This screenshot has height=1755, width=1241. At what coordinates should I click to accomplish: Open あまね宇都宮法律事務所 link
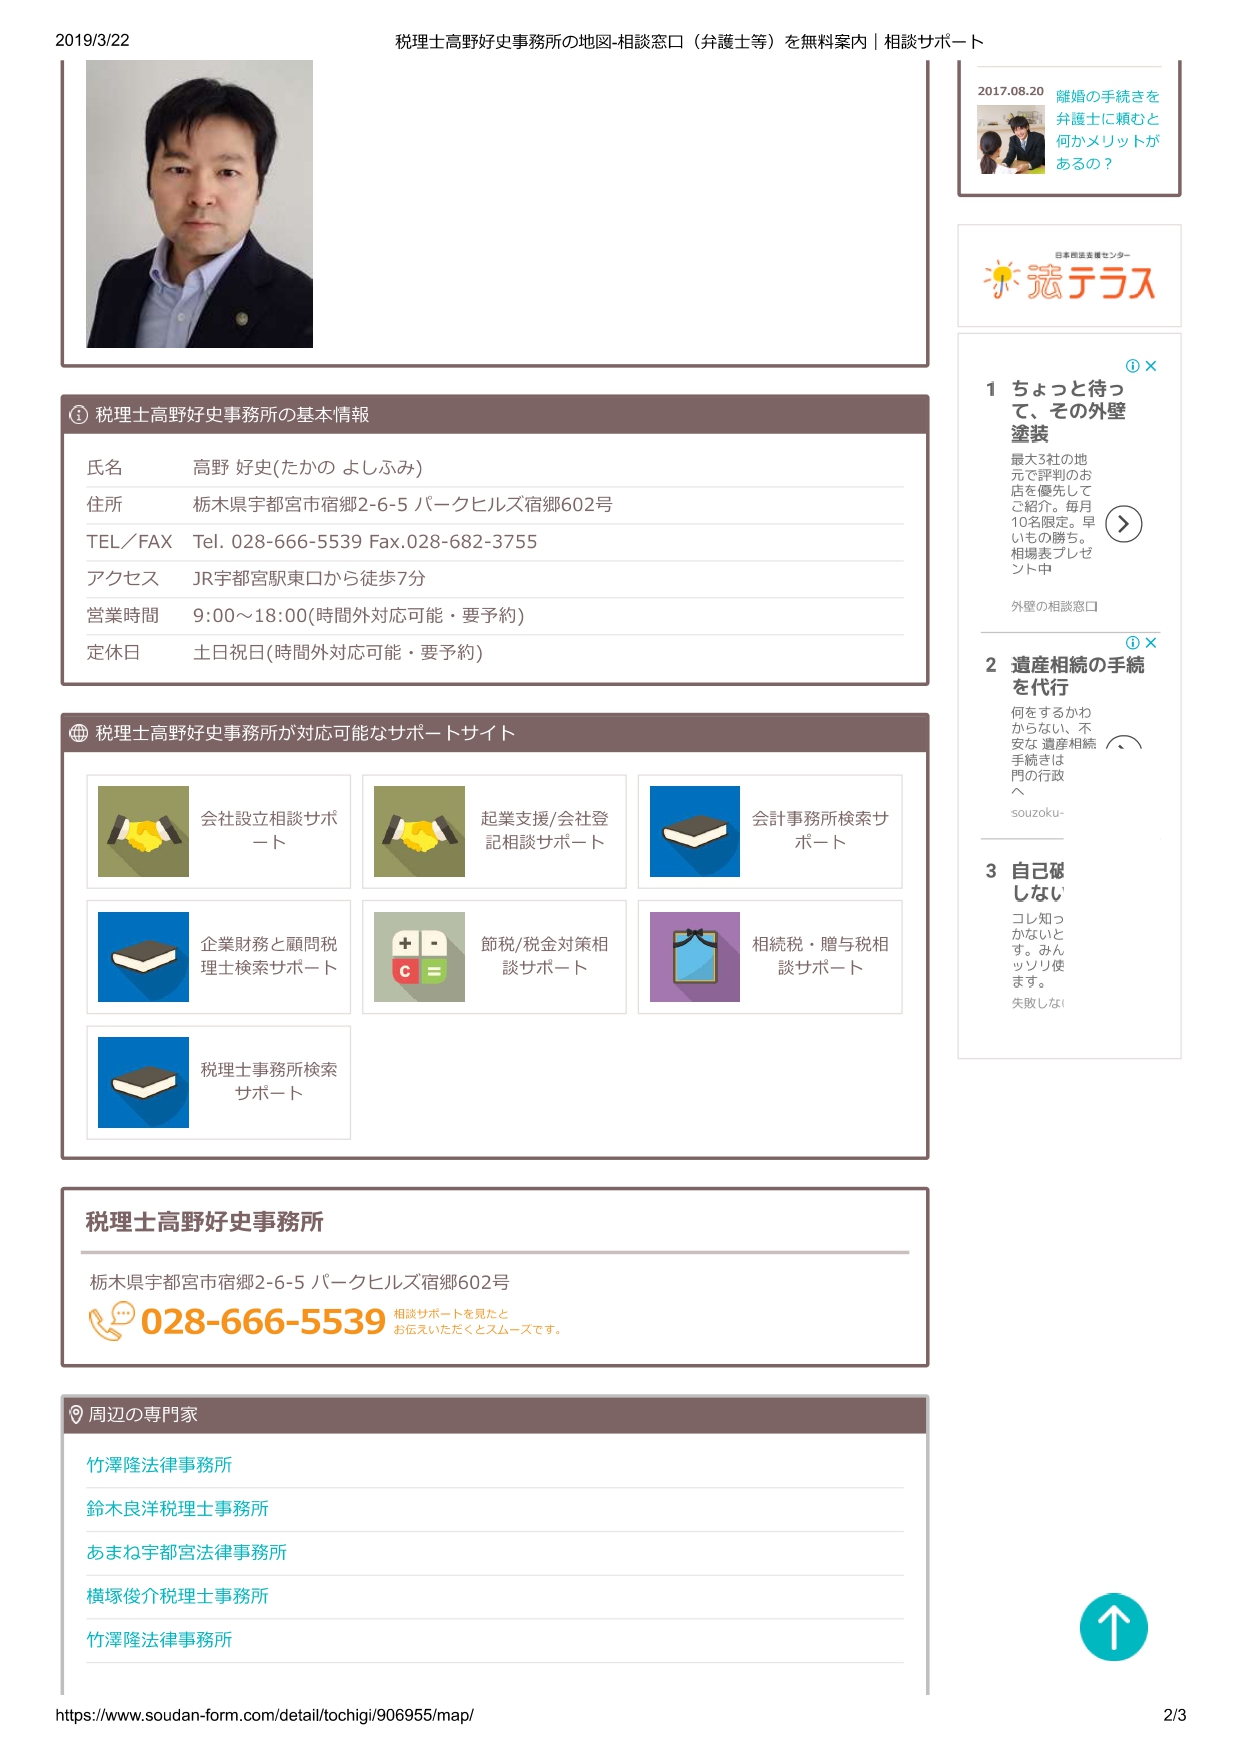pyautogui.click(x=186, y=1552)
